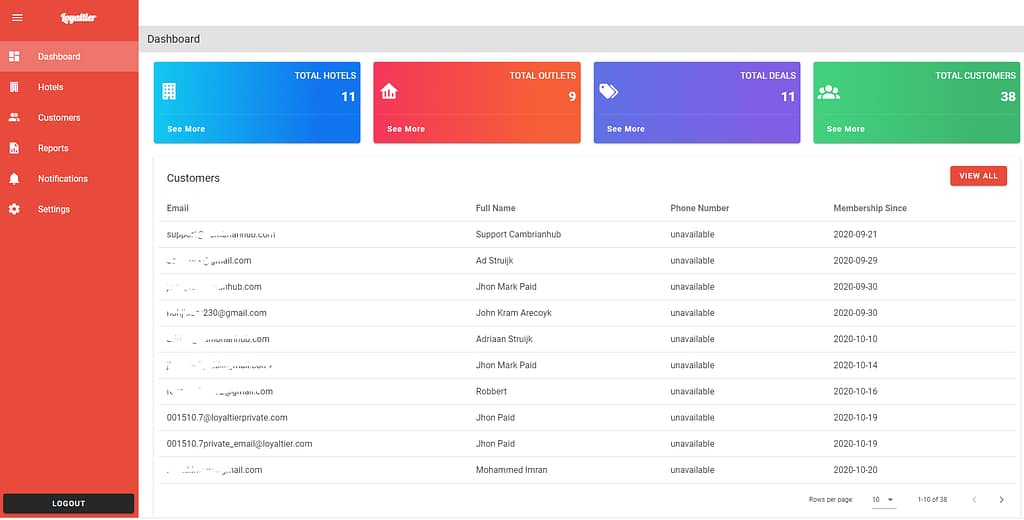This screenshot has height=520, width=1024.
Task: Click the Settings gear icon
Action: [x=14, y=209]
